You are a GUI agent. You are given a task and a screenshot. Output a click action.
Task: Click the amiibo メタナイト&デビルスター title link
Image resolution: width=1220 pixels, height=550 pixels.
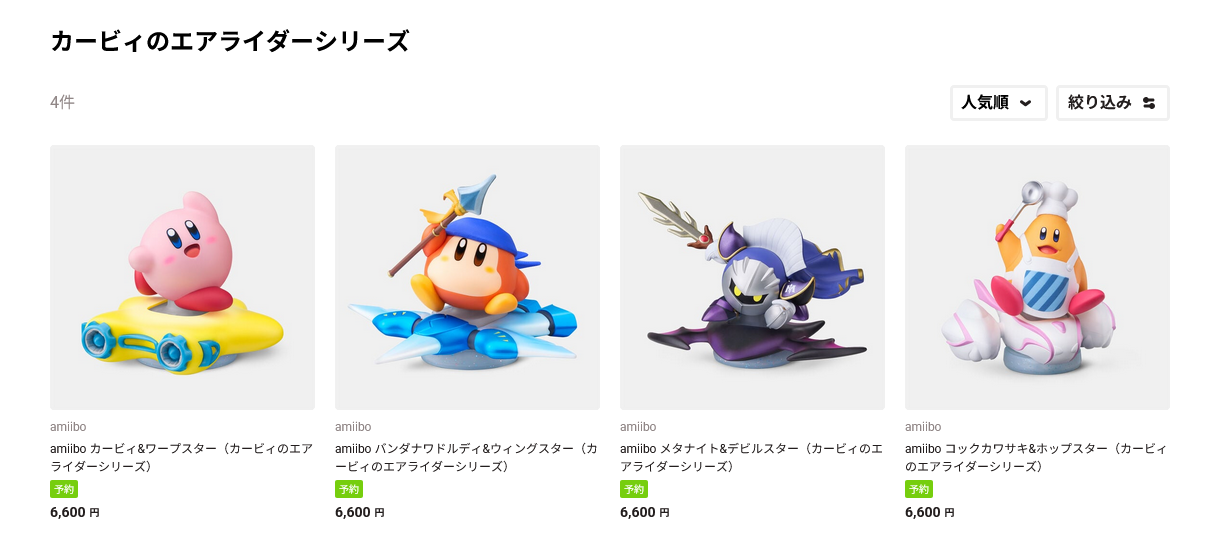pyautogui.click(x=752, y=458)
